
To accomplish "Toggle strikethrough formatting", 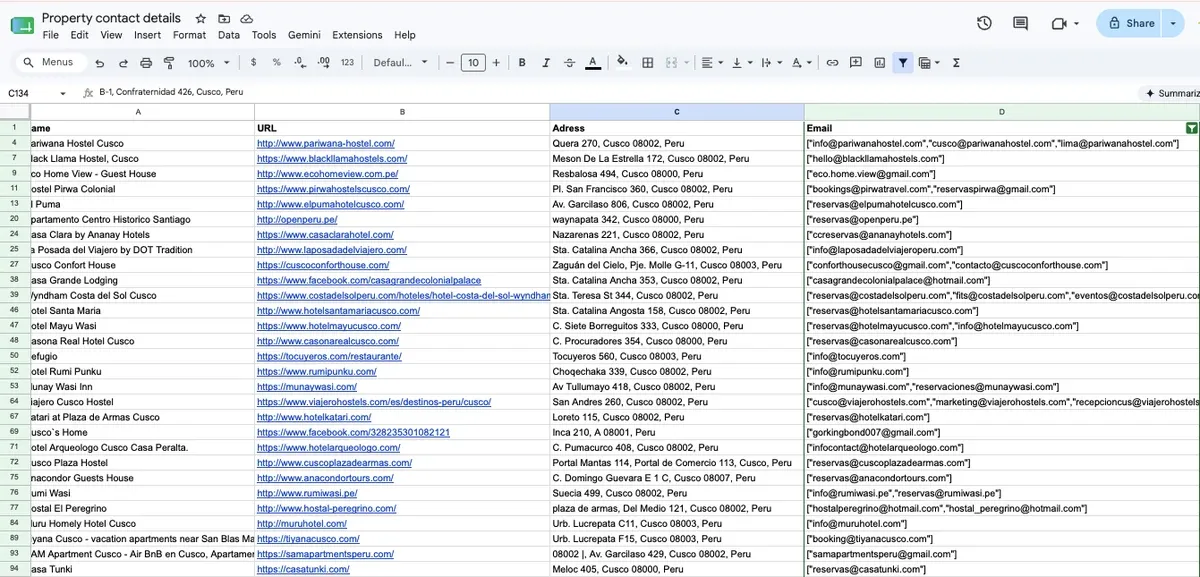I will click(569, 63).
